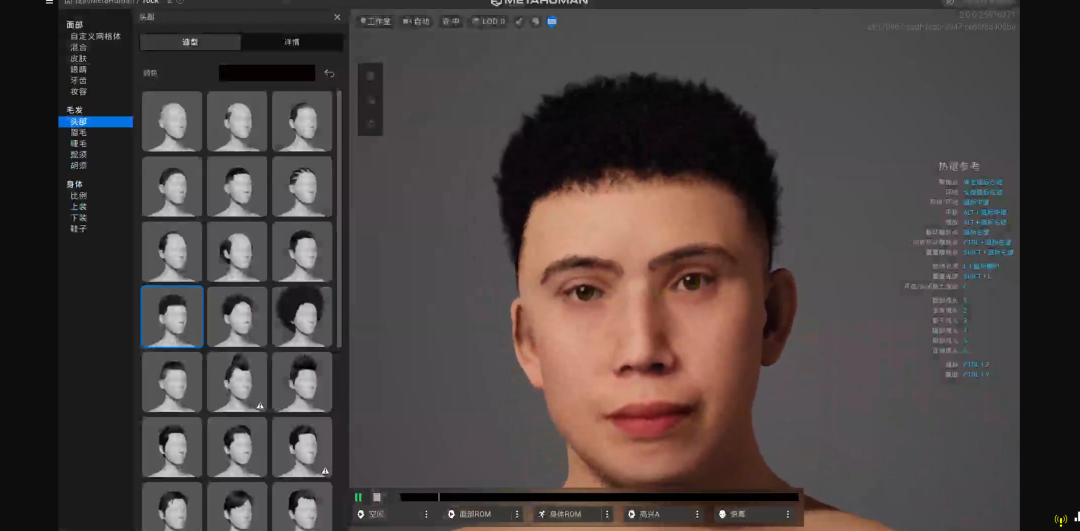
Task: Click the brush icon in the viewport toolbar
Action: 519,21
